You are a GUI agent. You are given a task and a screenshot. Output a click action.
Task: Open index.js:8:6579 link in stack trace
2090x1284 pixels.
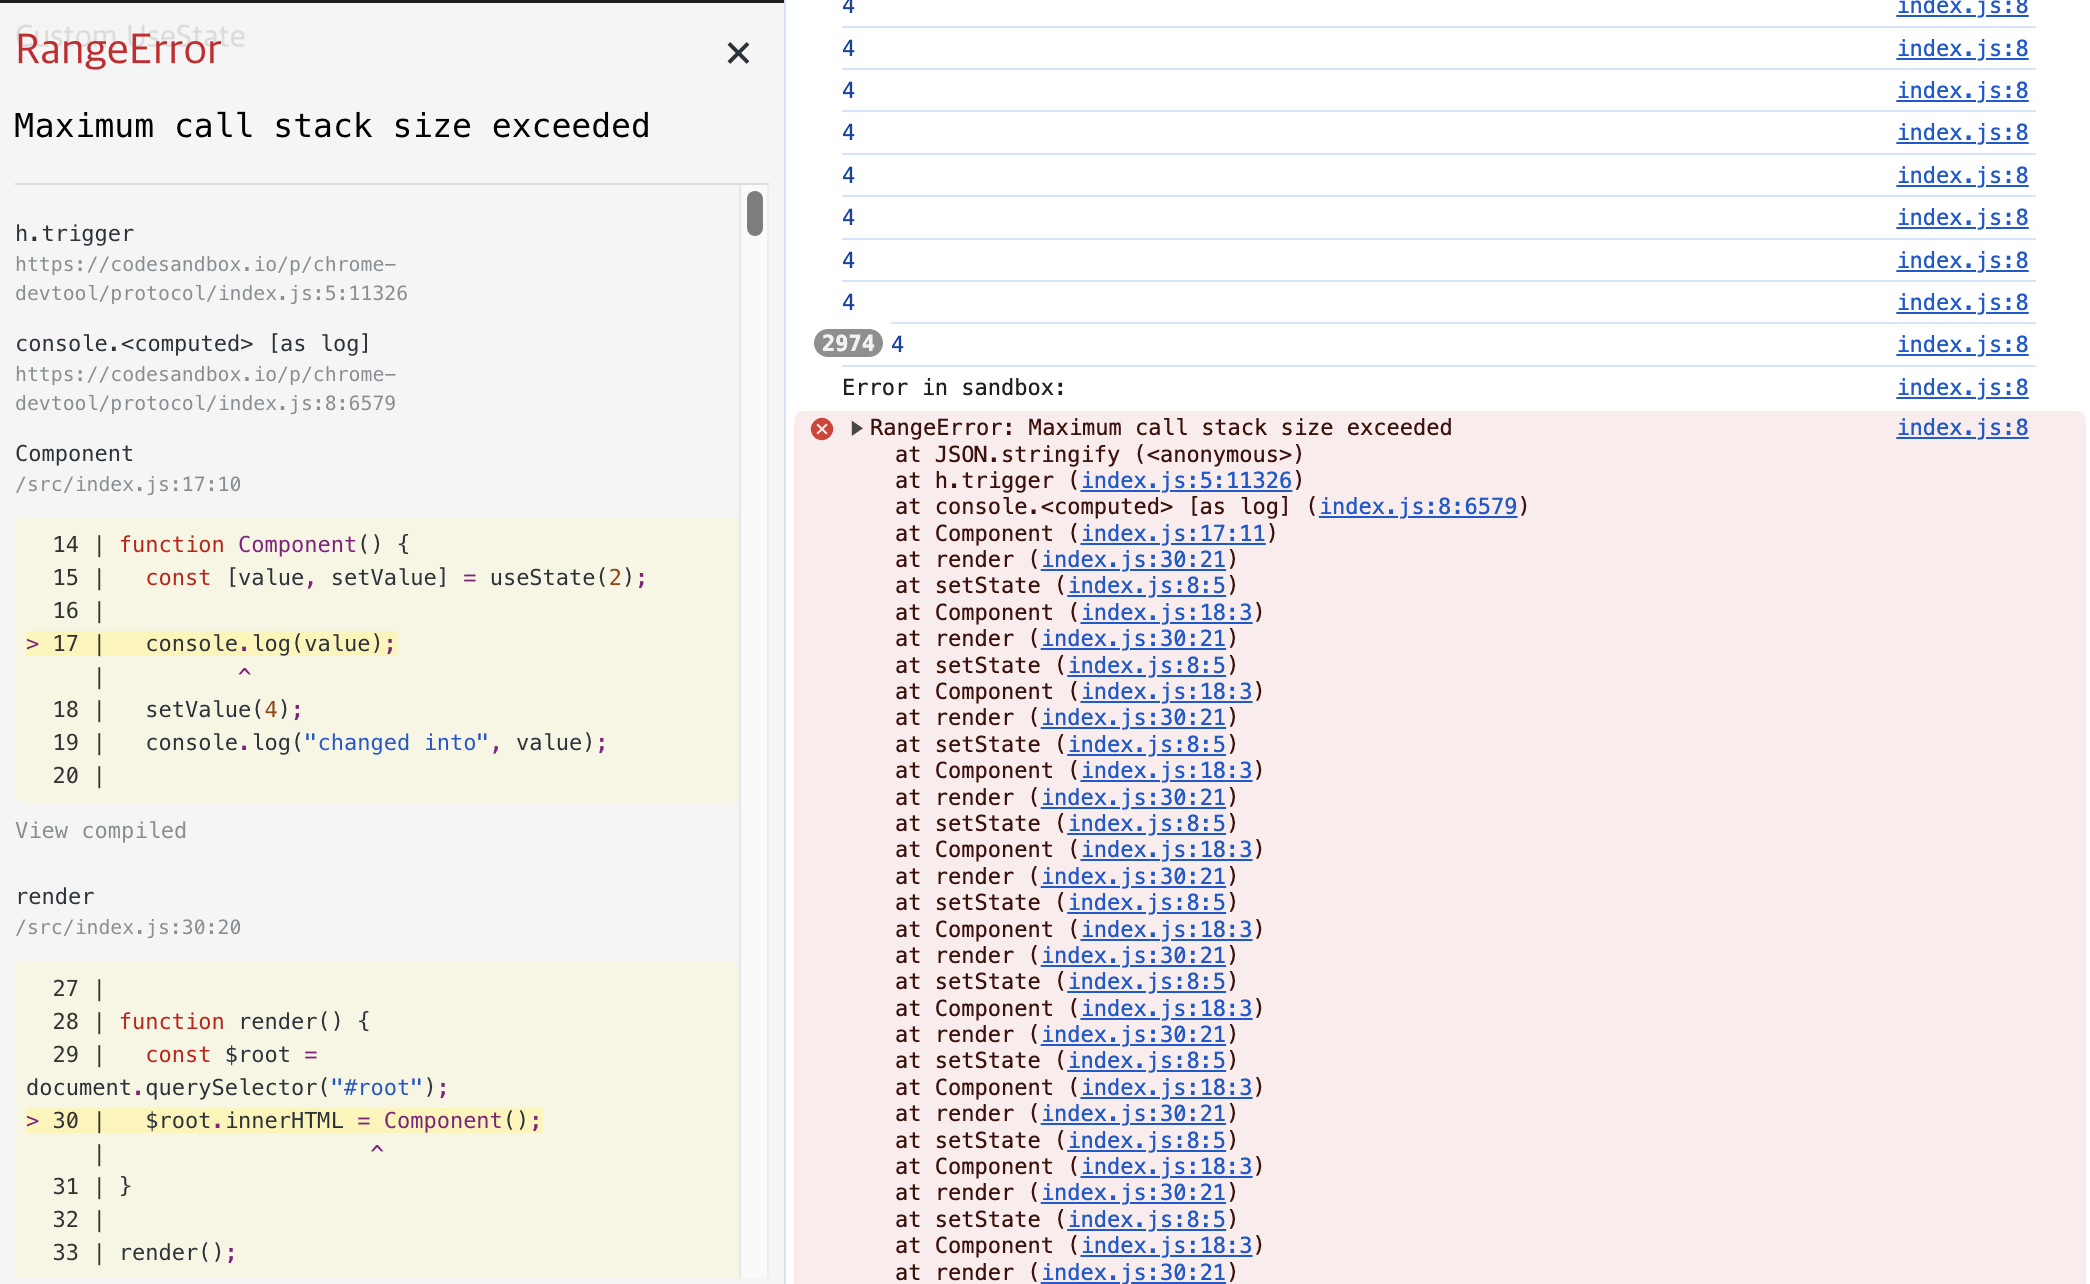pos(1417,507)
